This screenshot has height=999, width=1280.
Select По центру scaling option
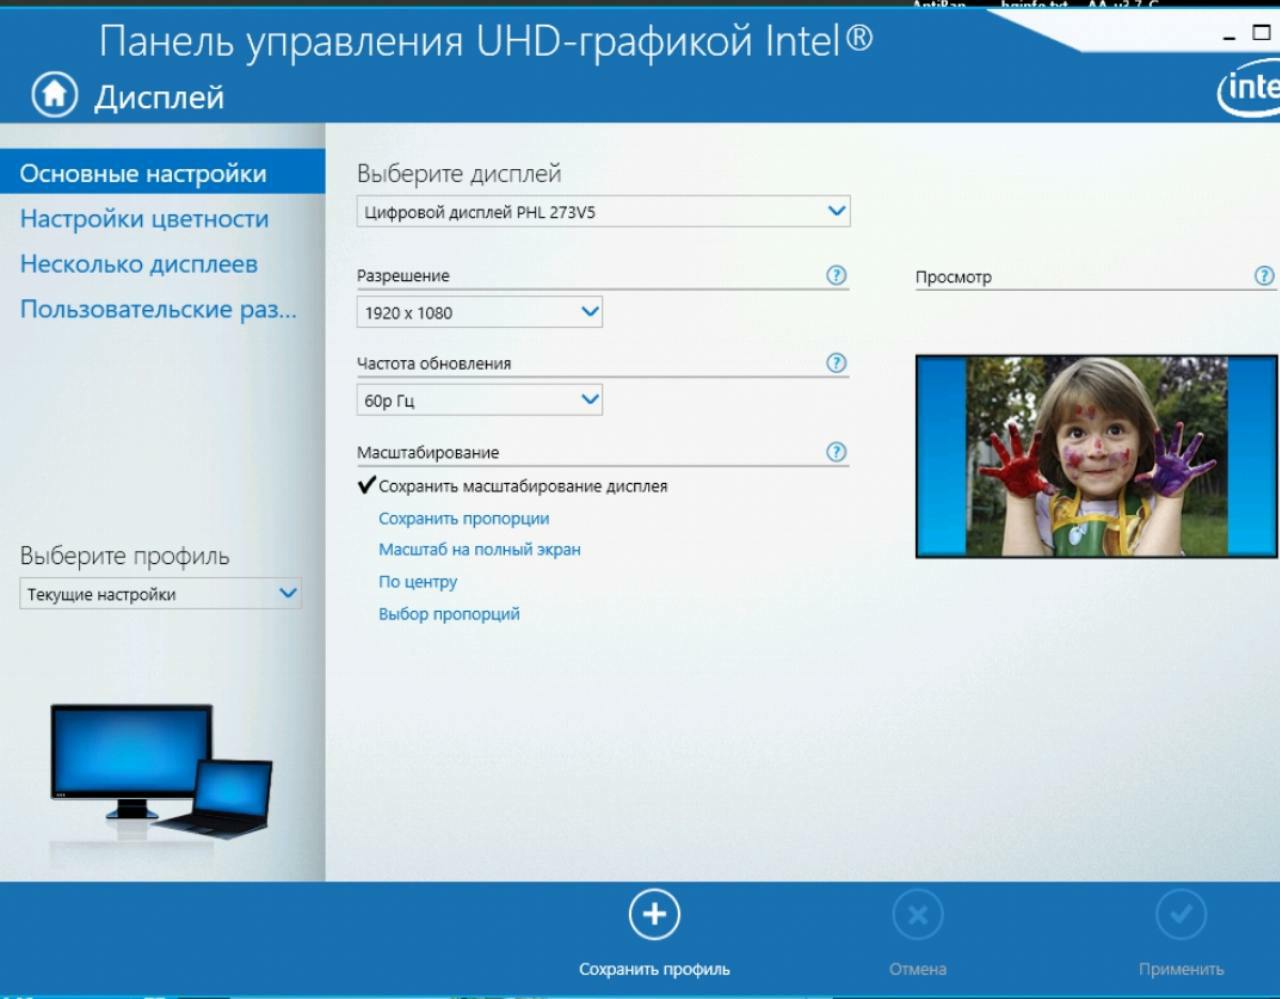pos(417,581)
